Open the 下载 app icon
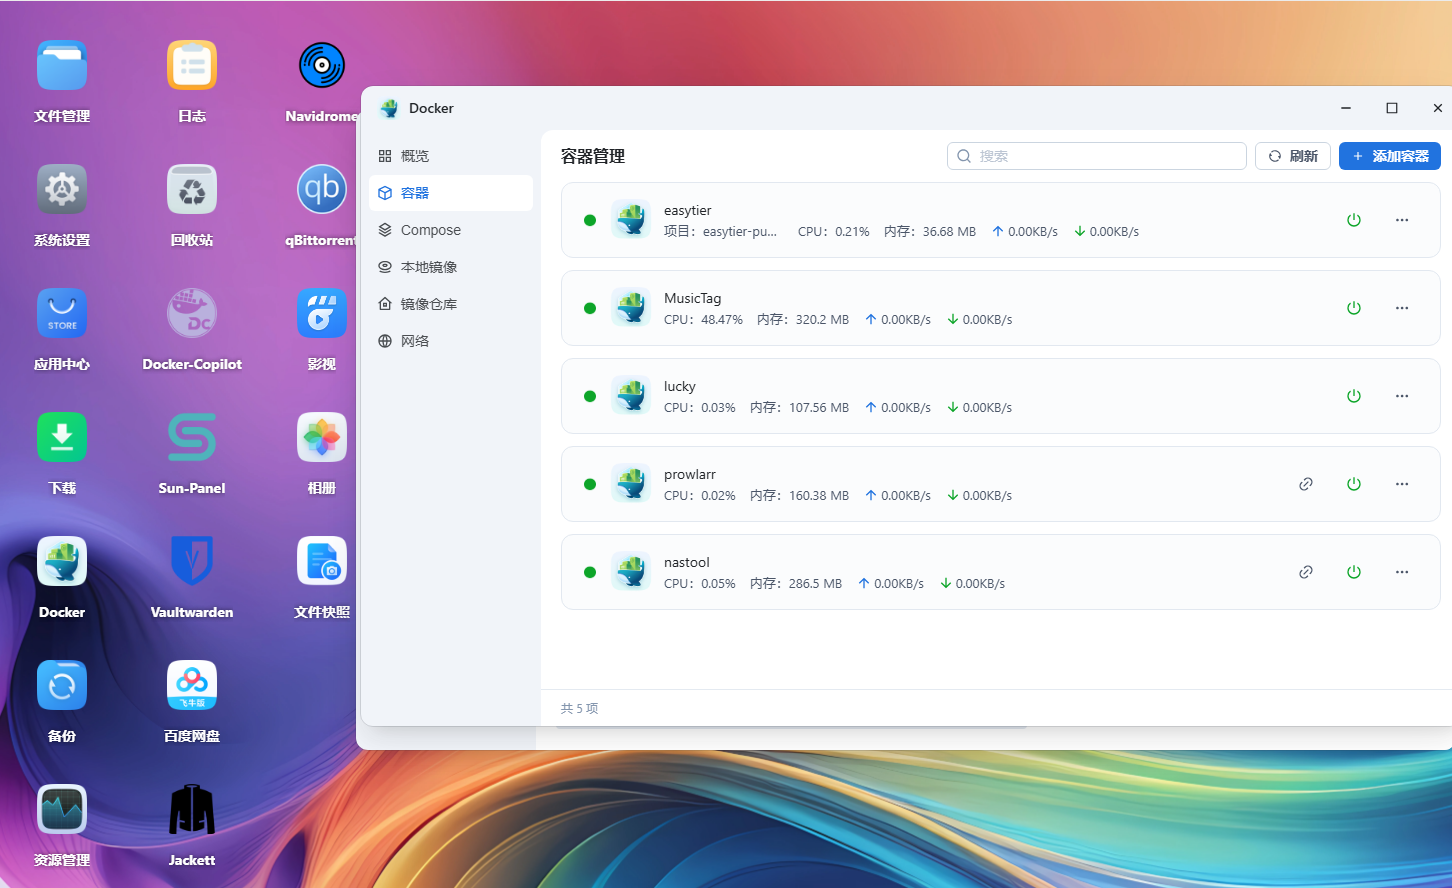1452x888 pixels. pos(62,438)
